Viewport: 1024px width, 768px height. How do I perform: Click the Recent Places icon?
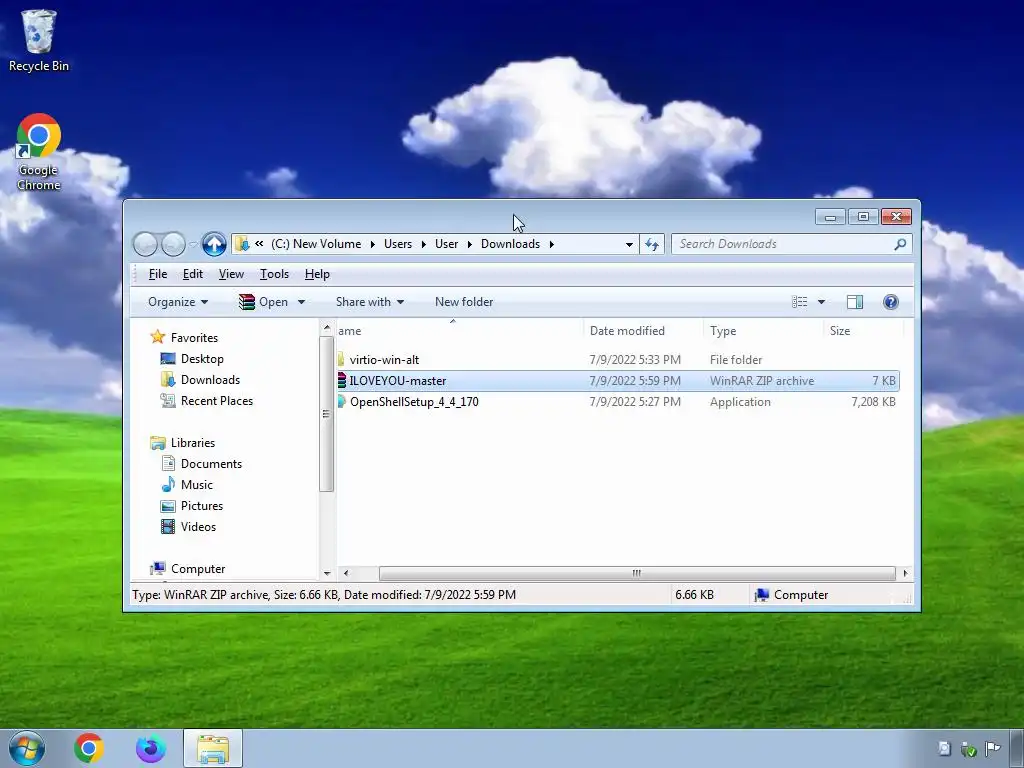168,400
